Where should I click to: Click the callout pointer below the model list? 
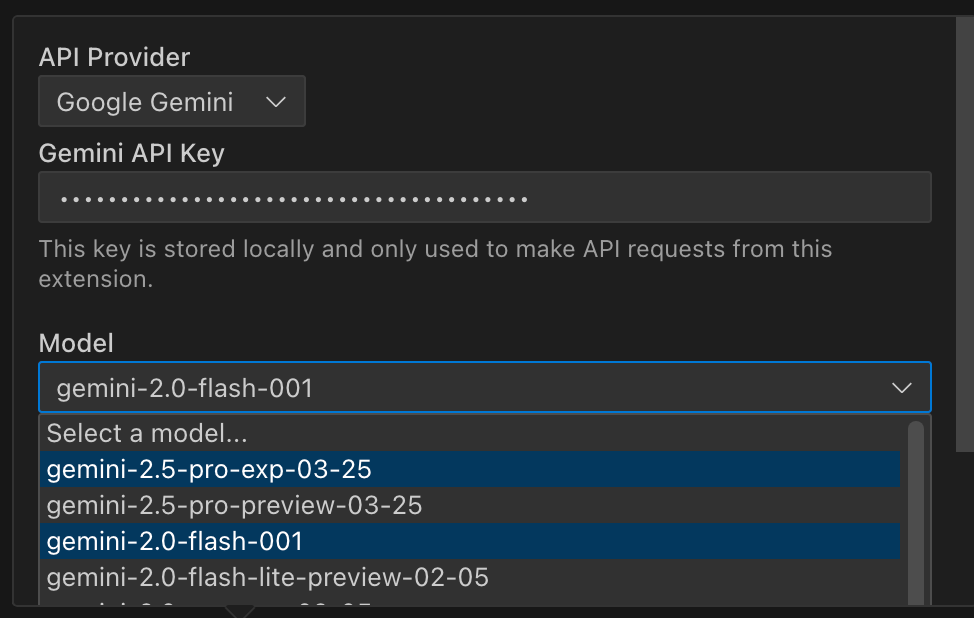(239, 610)
